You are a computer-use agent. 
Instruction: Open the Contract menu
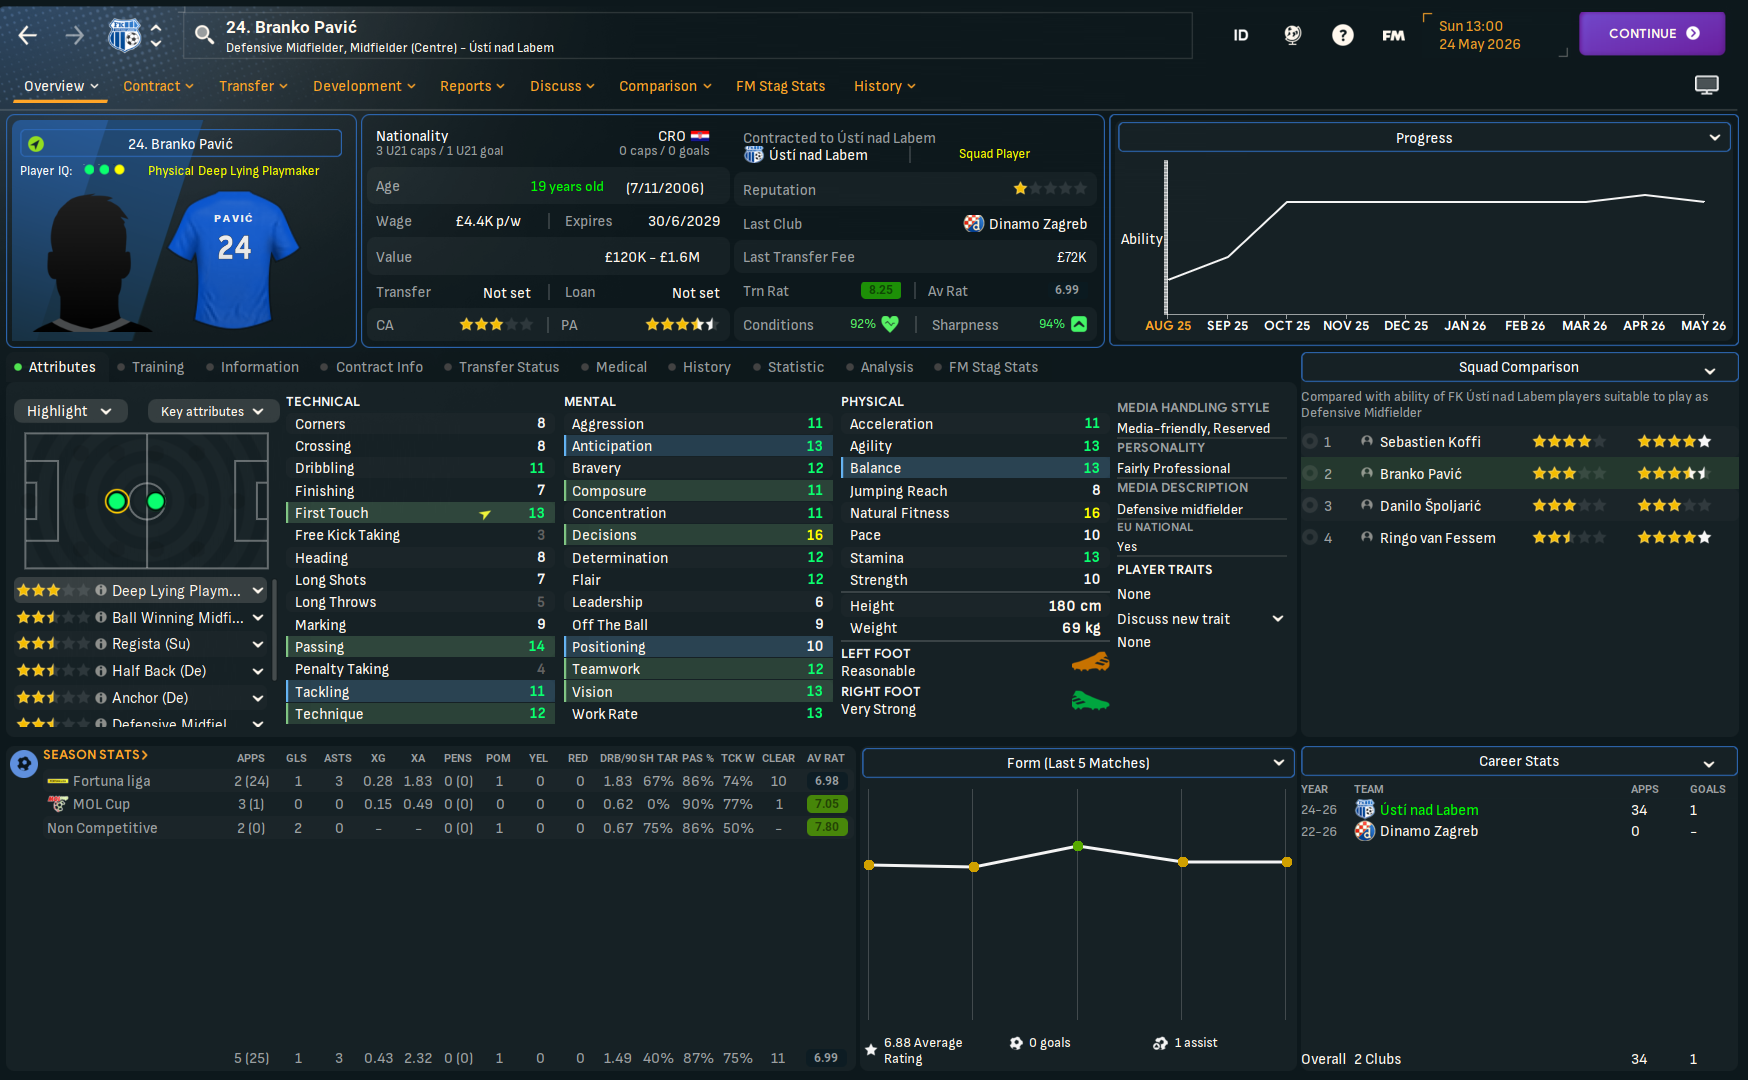point(158,86)
